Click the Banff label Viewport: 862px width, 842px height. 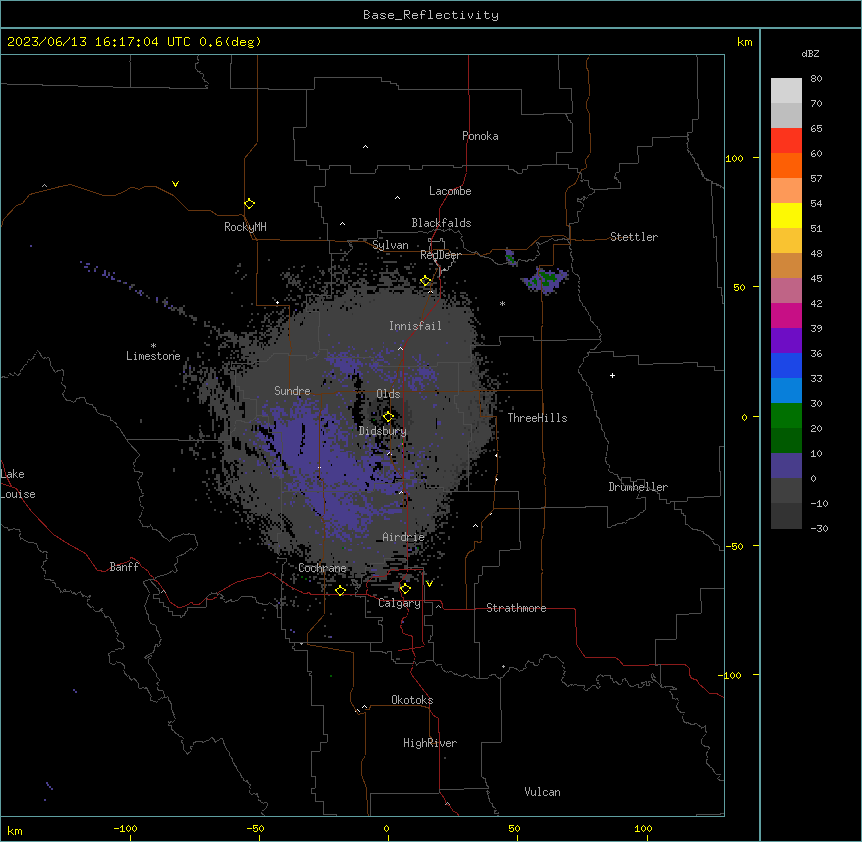click(x=124, y=567)
